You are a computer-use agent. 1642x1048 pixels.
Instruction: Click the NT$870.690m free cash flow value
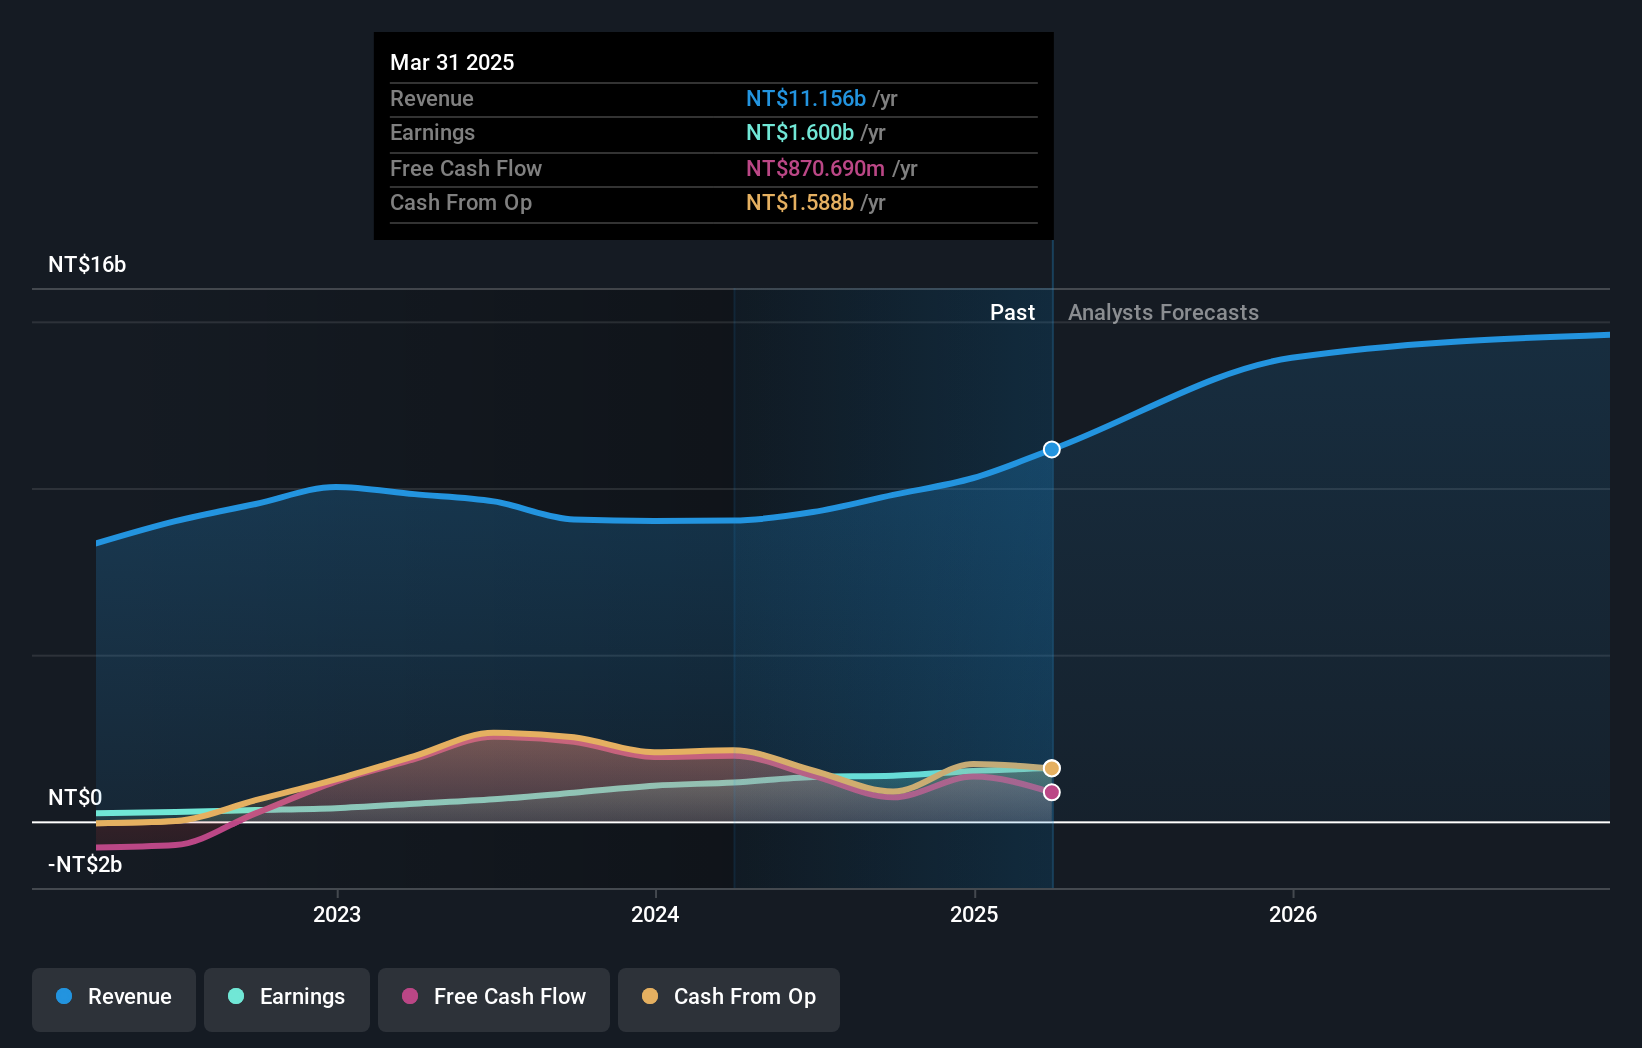(815, 168)
